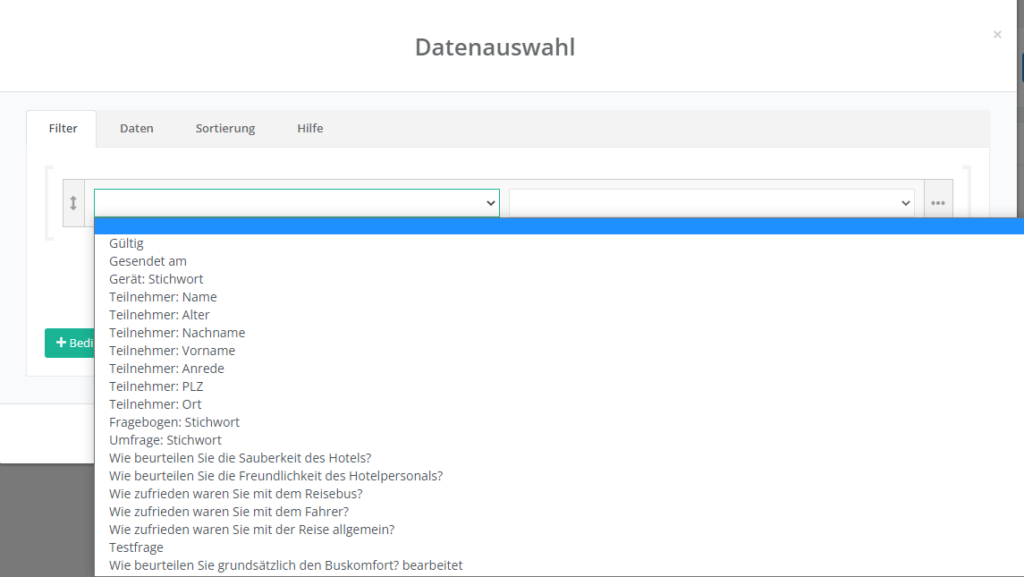Select Gesendet am option
Image resolution: width=1024 pixels, height=577 pixels.
point(148,261)
